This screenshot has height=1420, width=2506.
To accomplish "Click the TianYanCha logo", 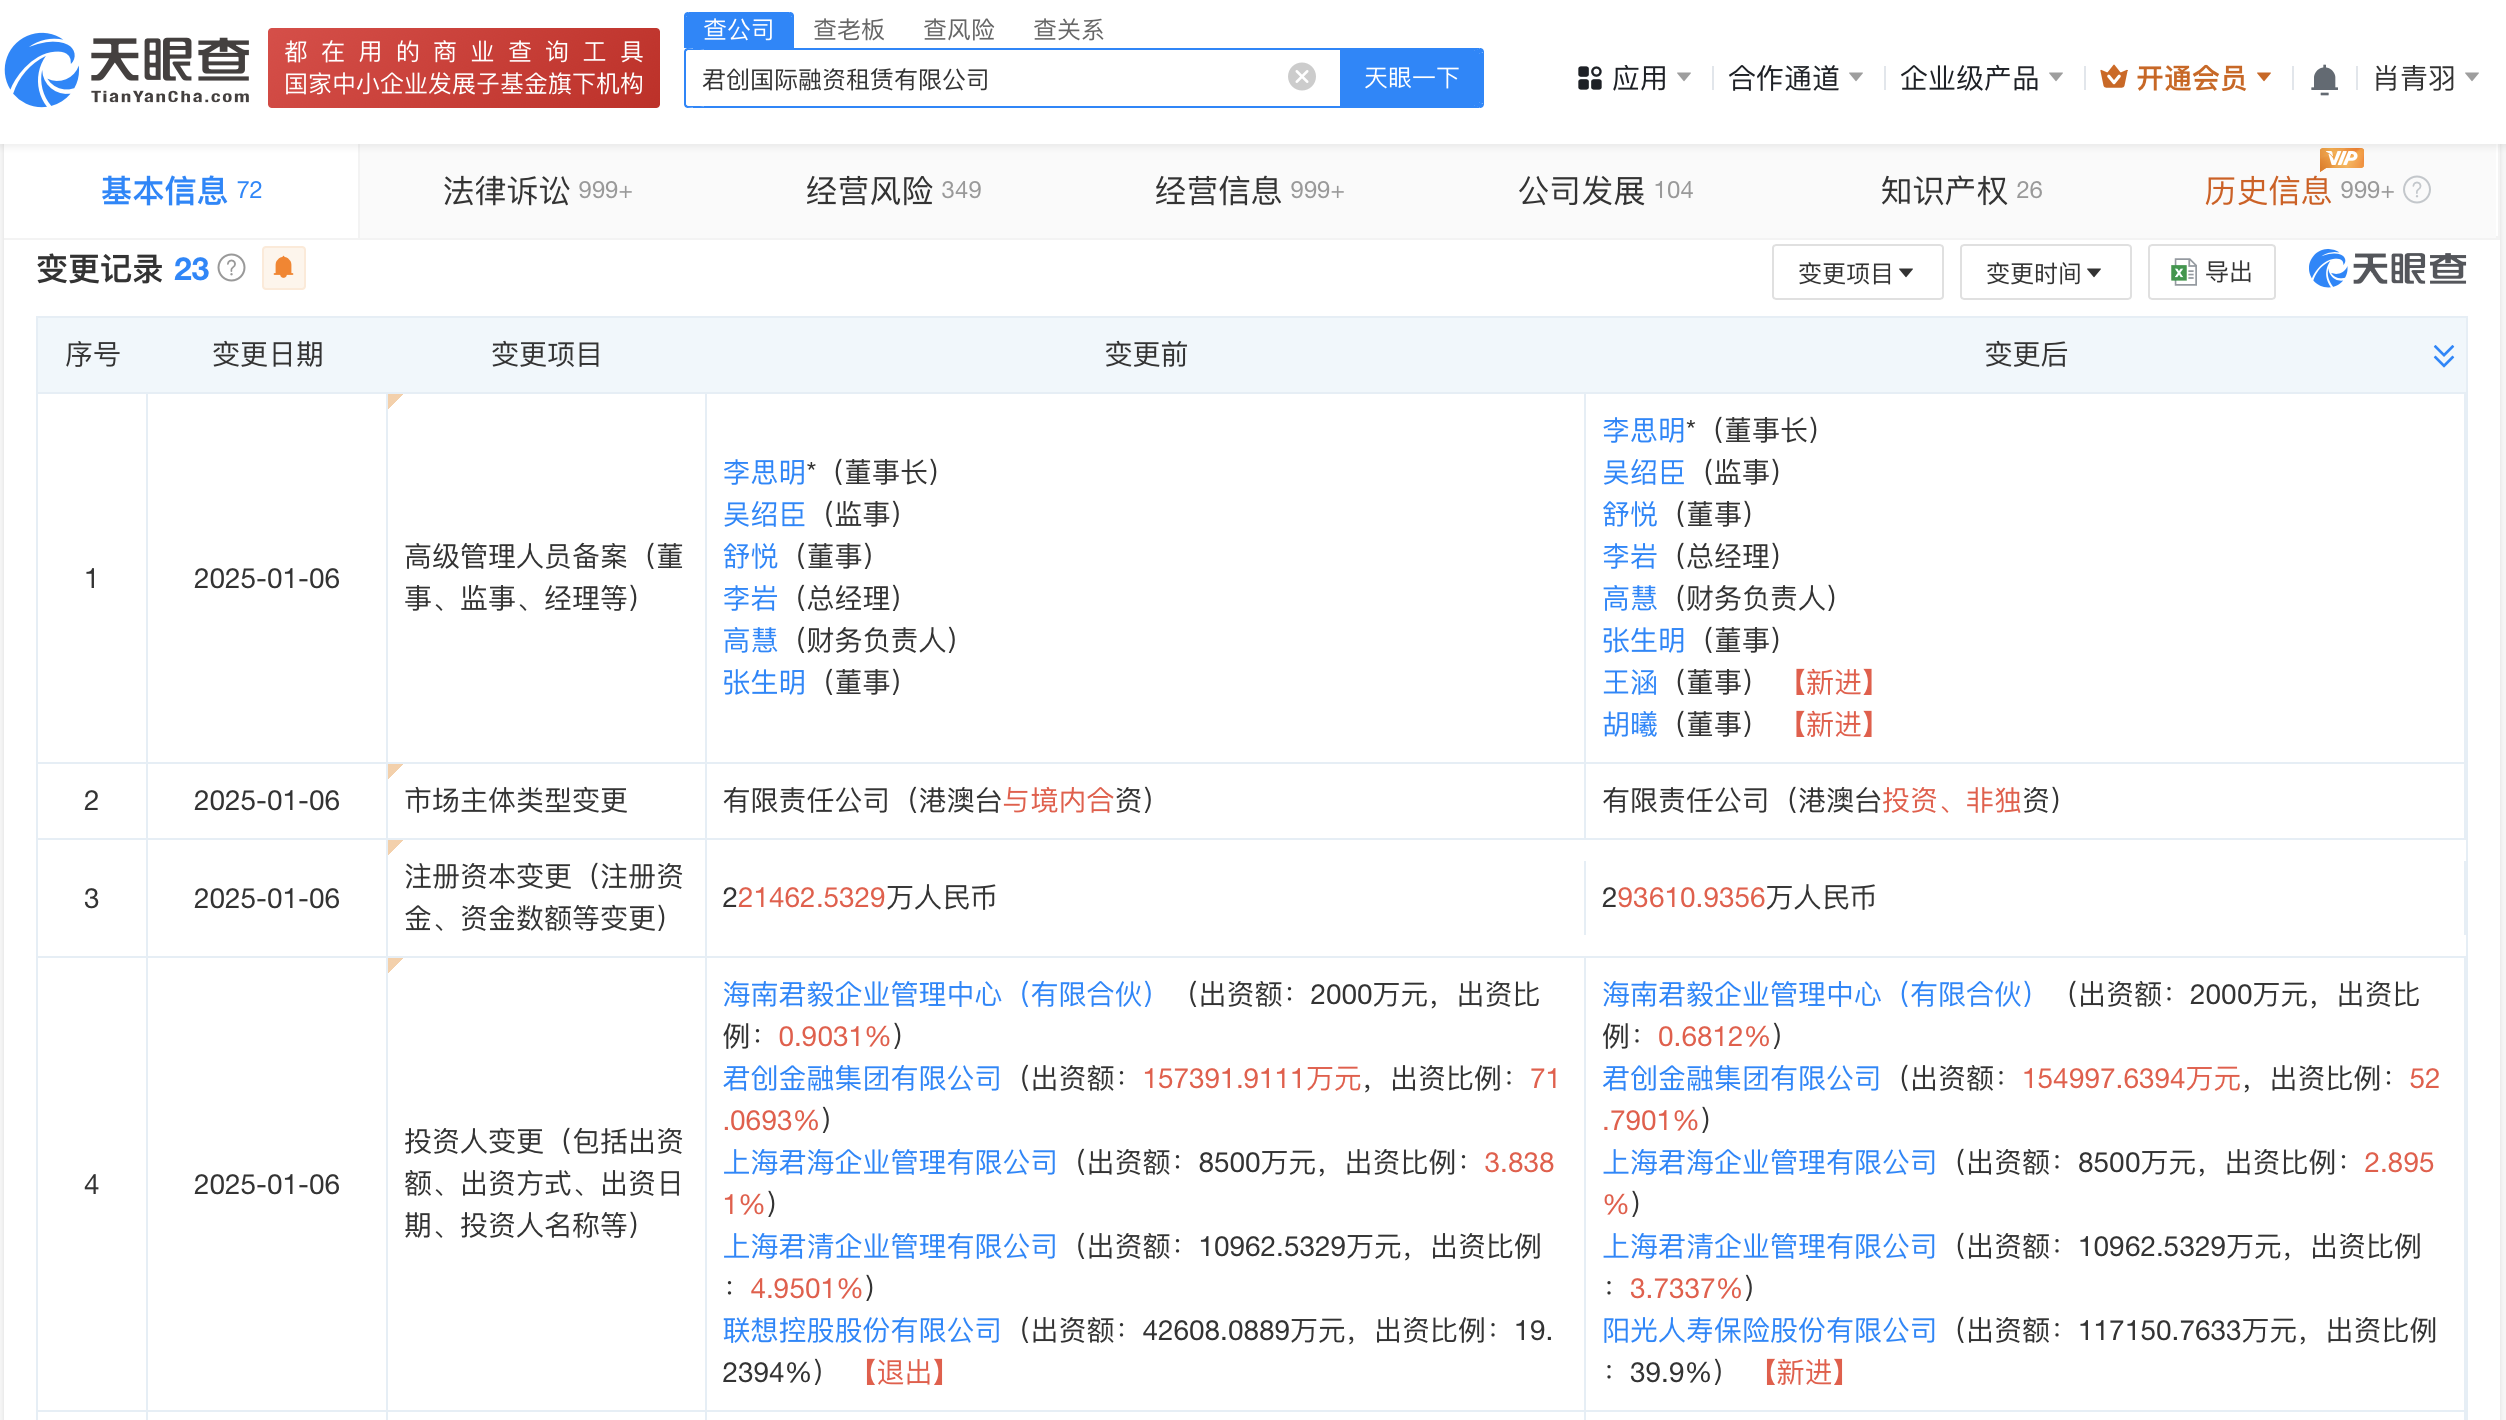I will pos(128,68).
